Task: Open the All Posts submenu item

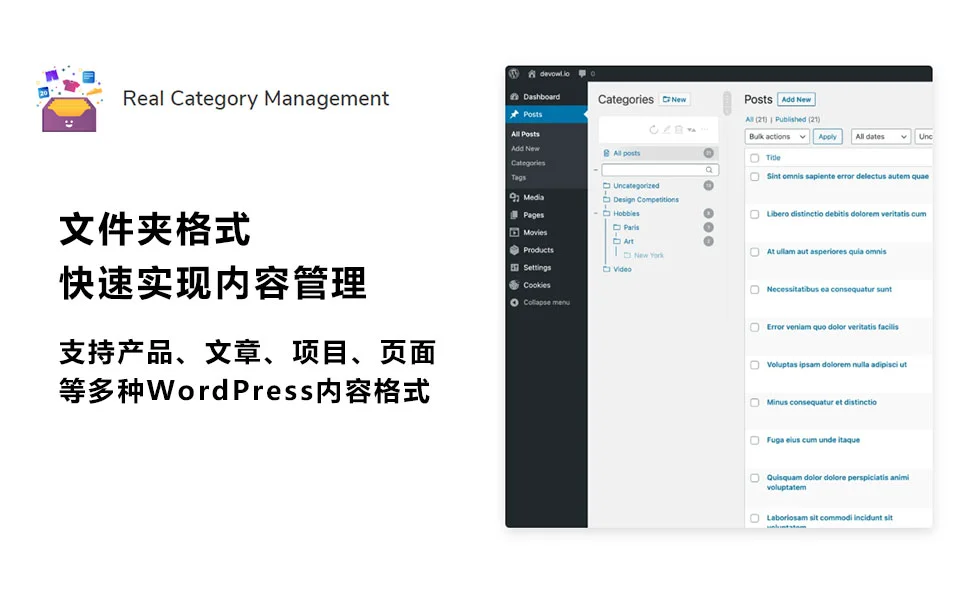Action: 525,134
